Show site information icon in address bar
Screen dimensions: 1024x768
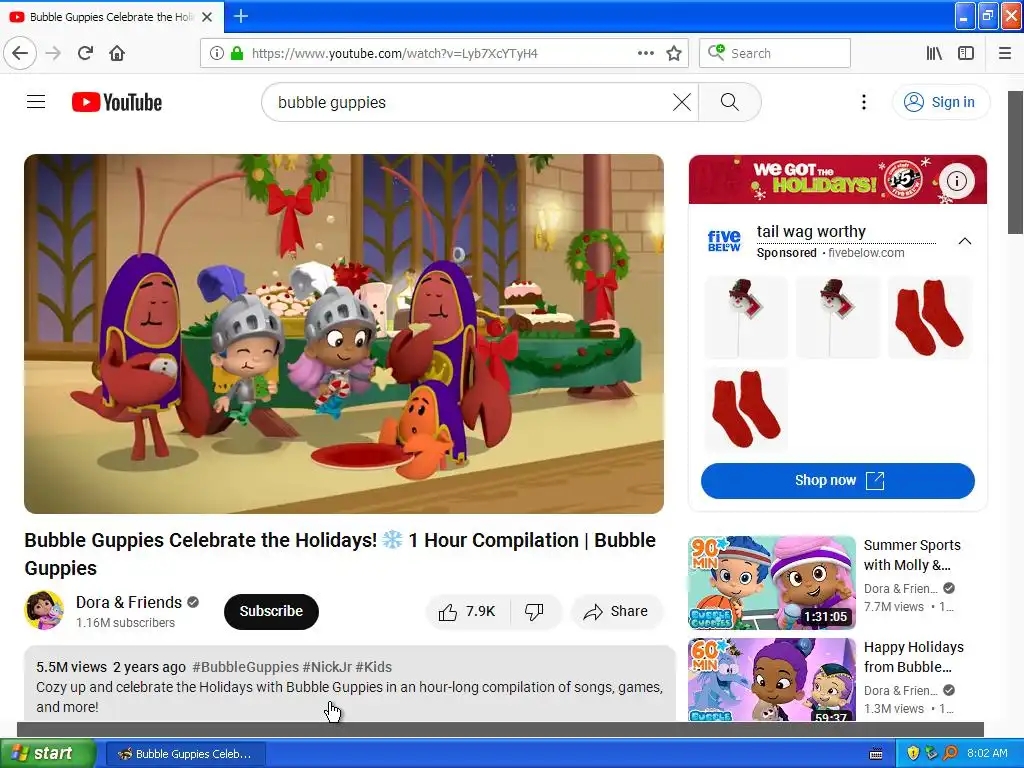click(x=217, y=53)
